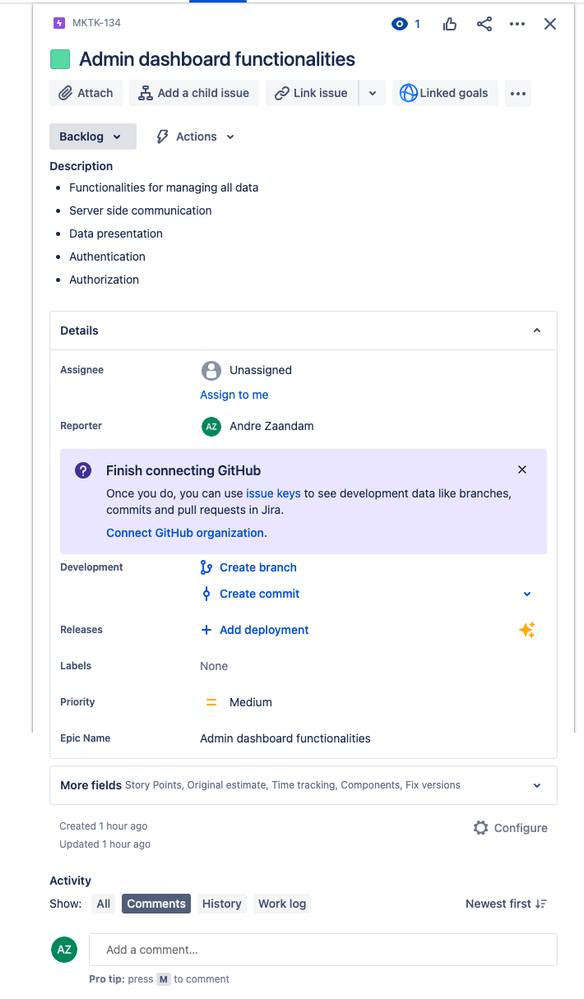Vote with the thumbs-up icon
Viewport: 584px width, 999px height.
[x=450, y=24]
